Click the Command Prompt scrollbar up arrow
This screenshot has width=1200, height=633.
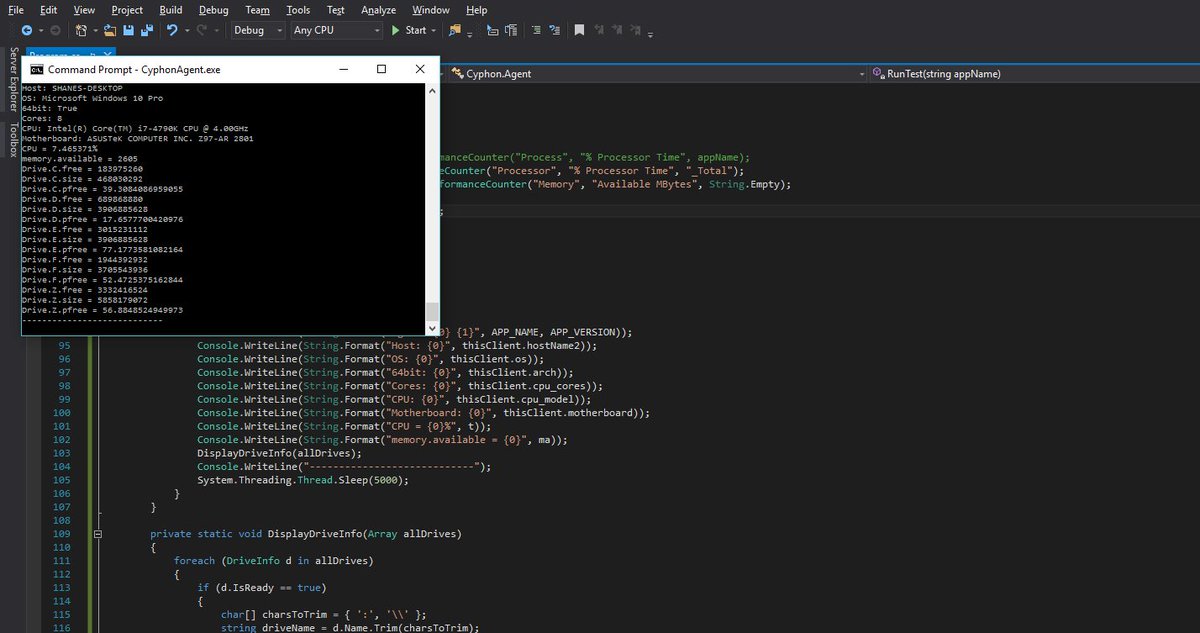point(432,91)
